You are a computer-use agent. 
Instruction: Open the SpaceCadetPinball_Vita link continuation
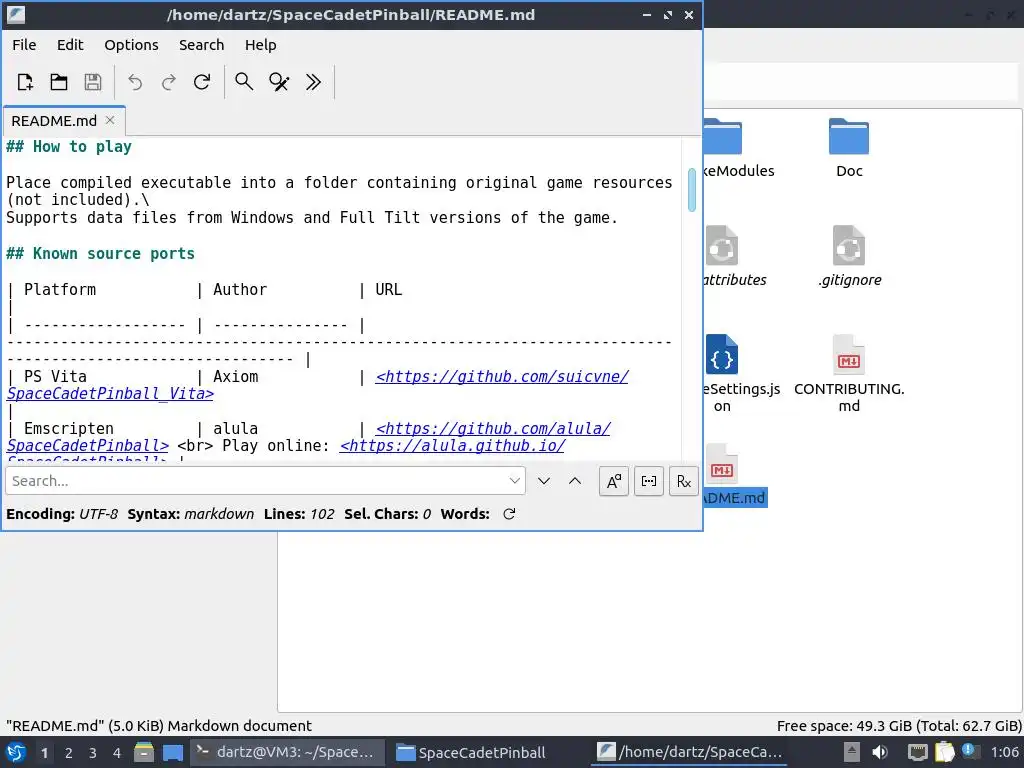[110, 394]
